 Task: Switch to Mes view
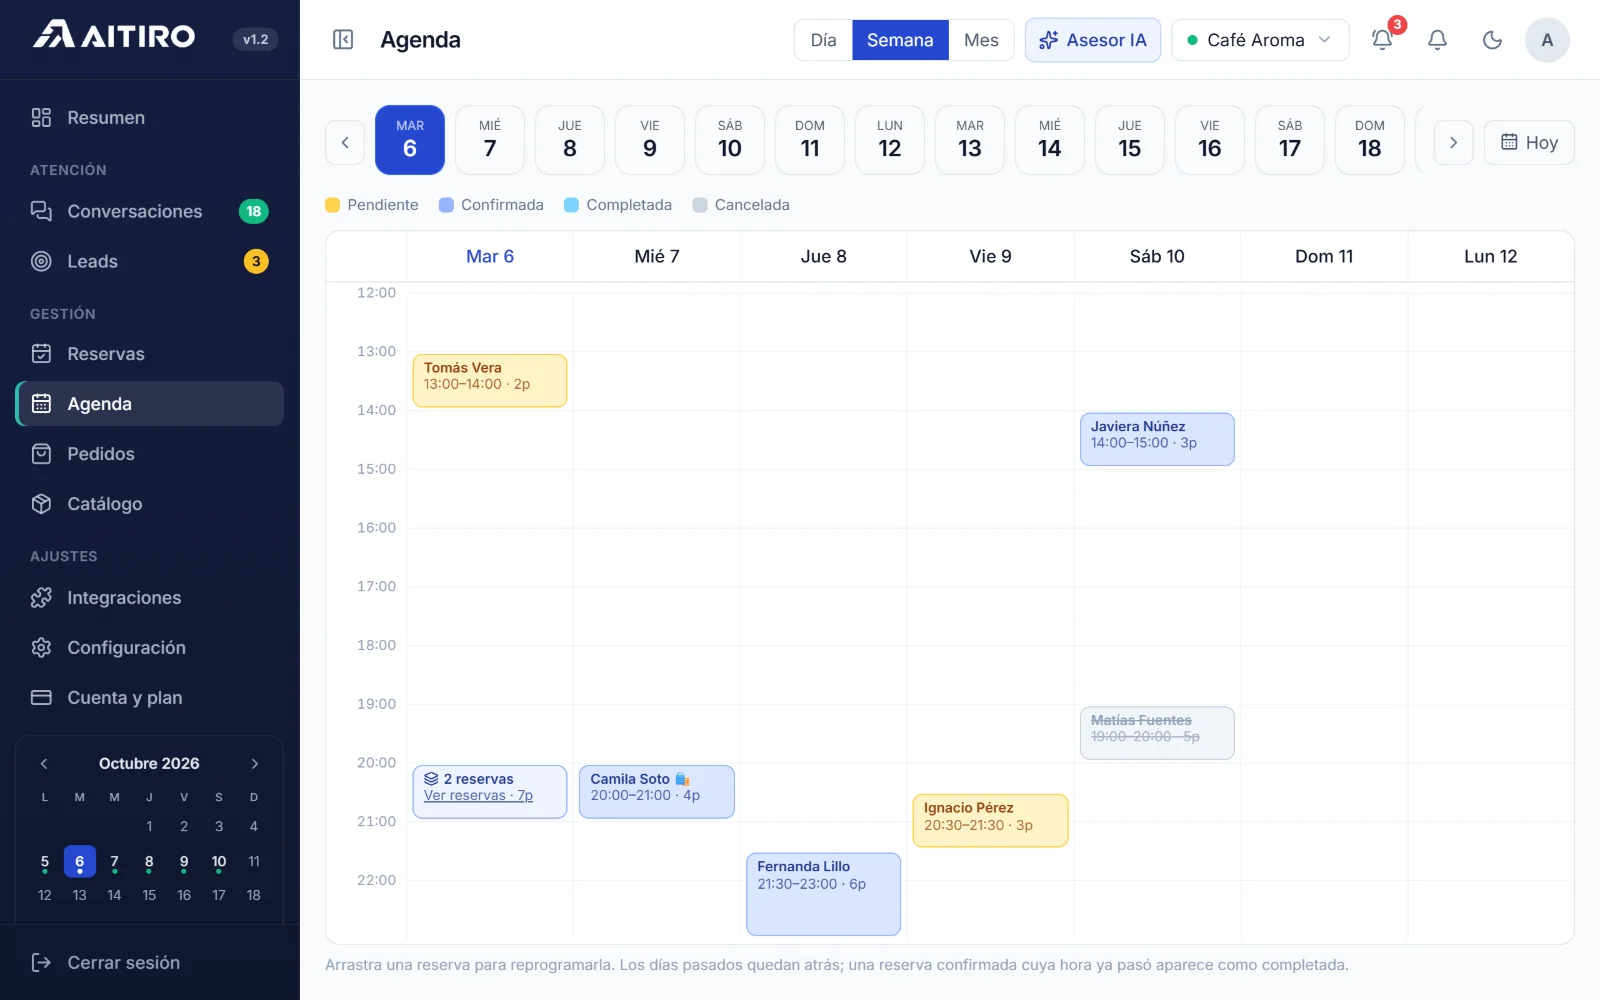[x=981, y=40]
